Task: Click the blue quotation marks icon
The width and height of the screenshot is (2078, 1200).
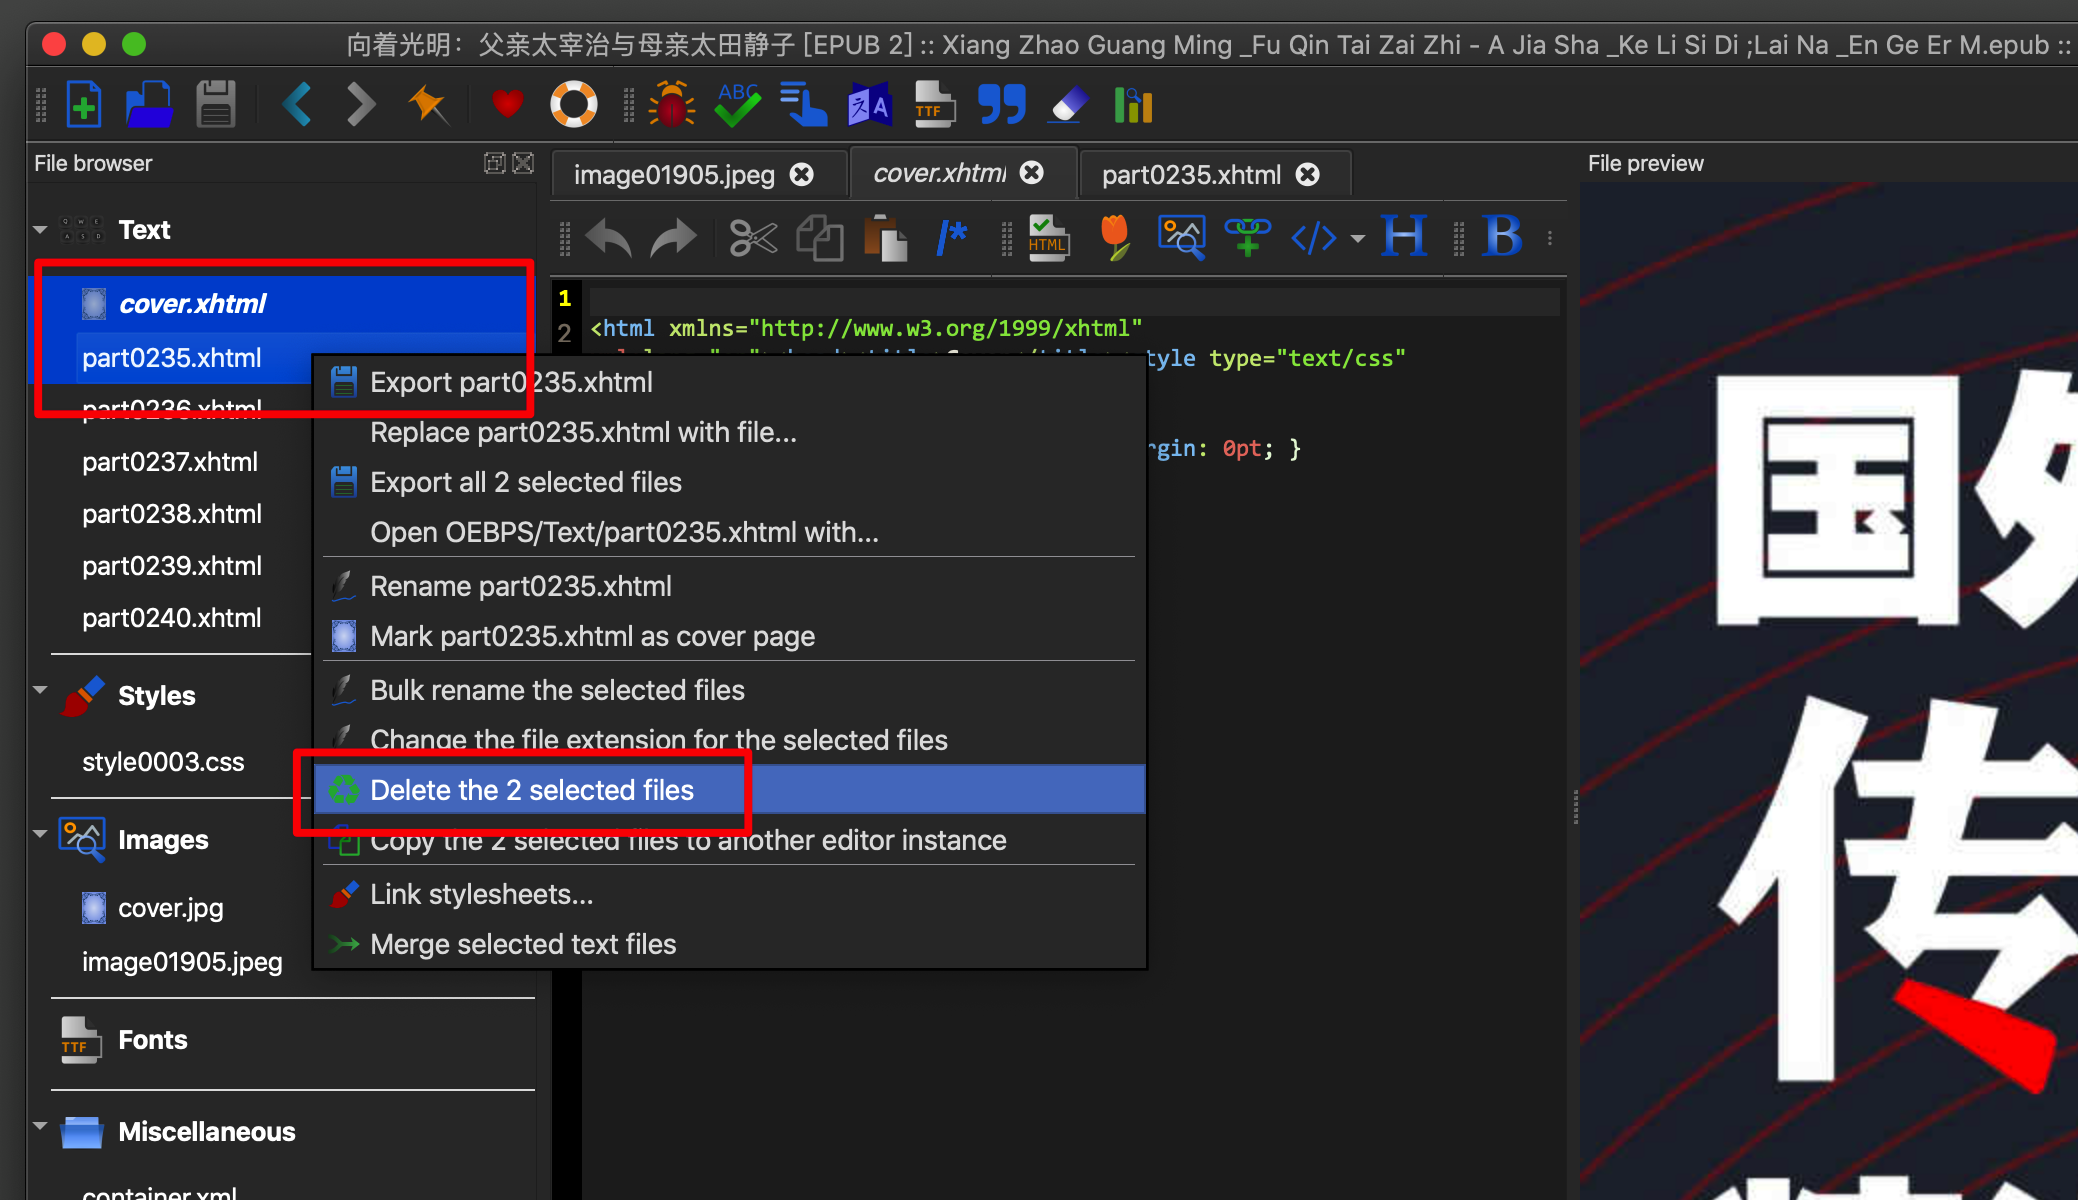Action: pos(1001,104)
